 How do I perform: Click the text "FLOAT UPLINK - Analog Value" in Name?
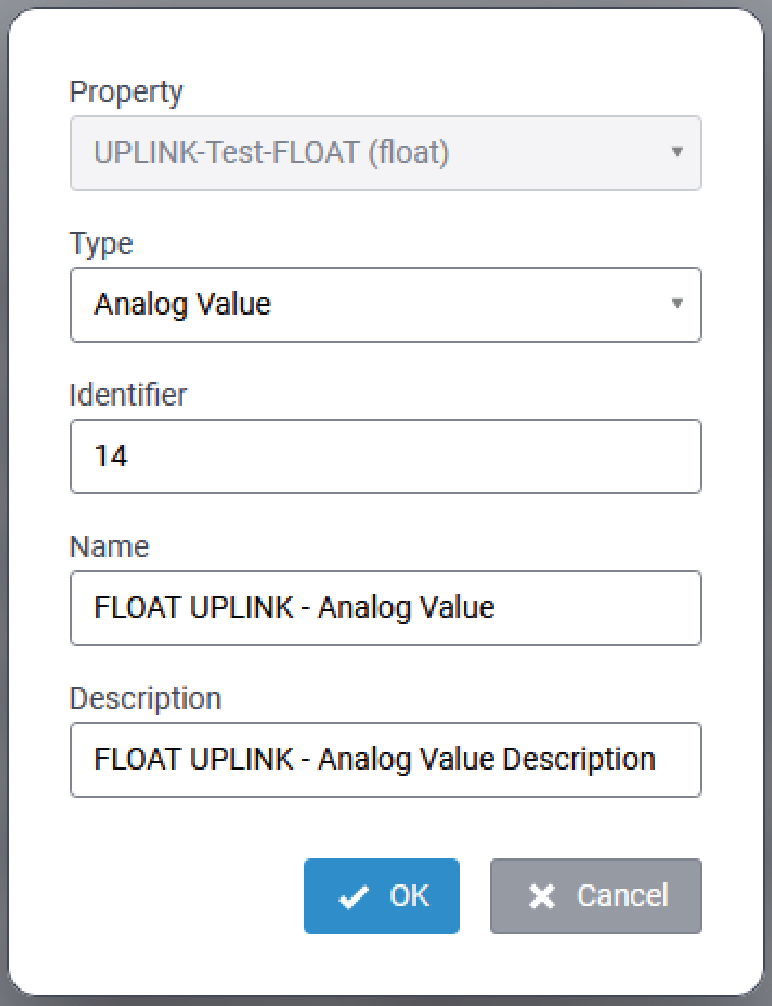point(294,608)
